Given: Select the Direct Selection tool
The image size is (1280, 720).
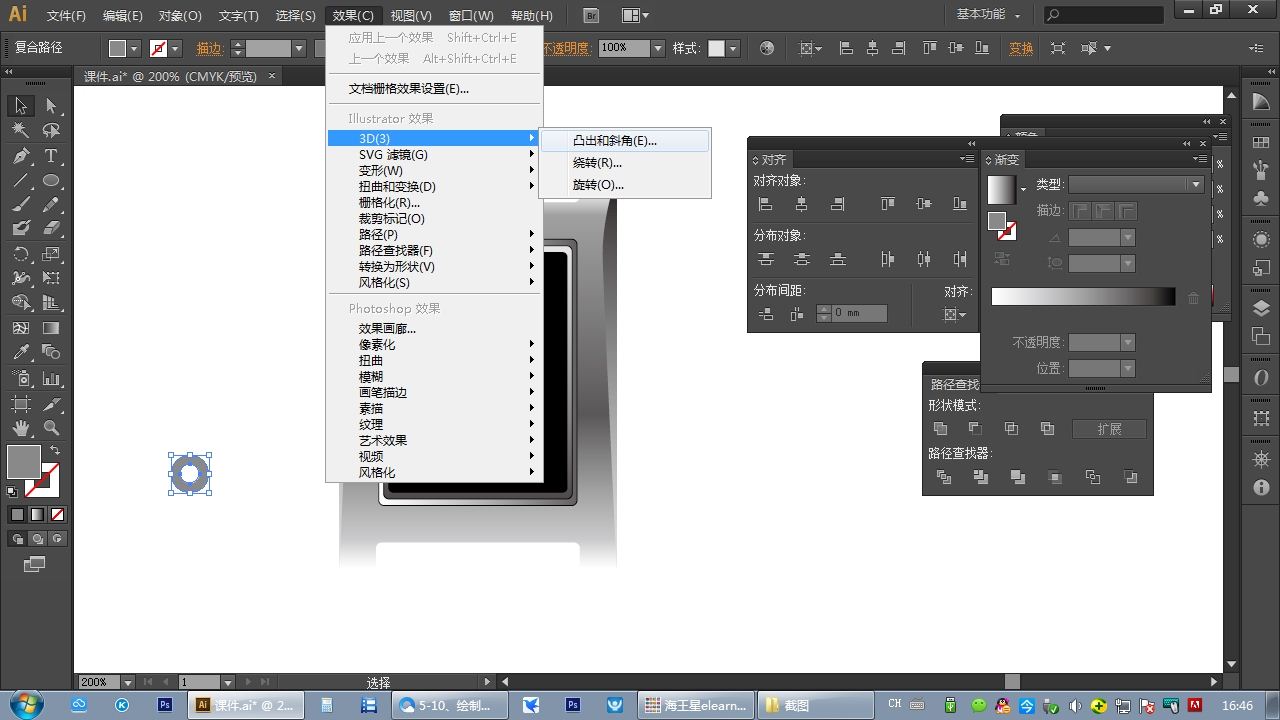Looking at the screenshot, I should click(51, 106).
